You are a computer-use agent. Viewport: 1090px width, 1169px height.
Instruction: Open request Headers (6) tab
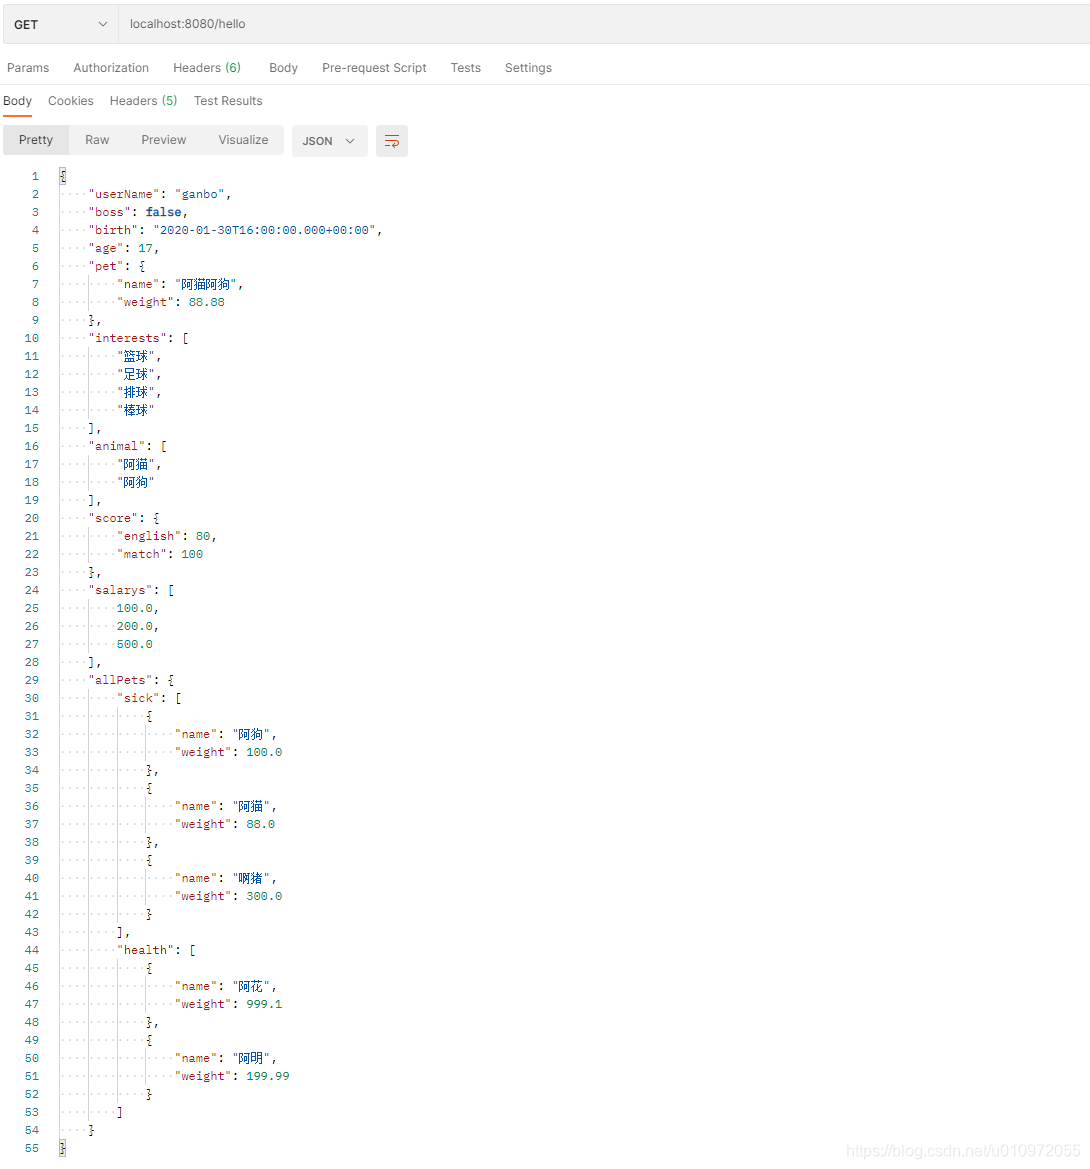(x=207, y=68)
